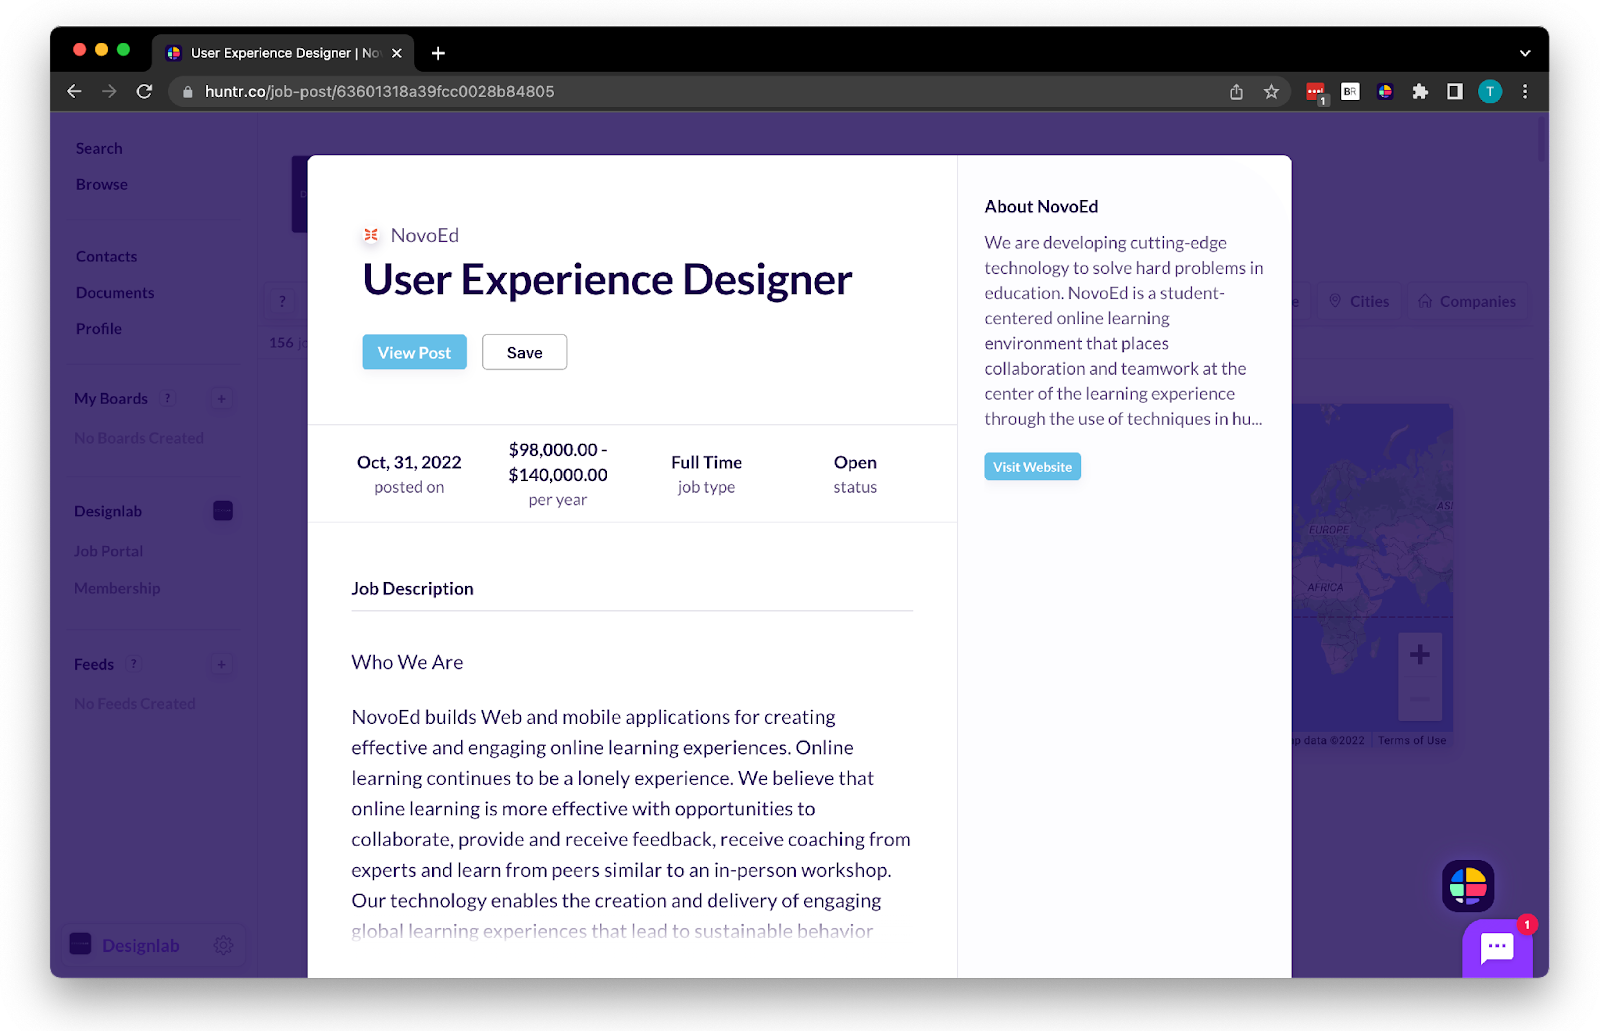
Task: Expand the tab search chevron
Action: 1525,53
